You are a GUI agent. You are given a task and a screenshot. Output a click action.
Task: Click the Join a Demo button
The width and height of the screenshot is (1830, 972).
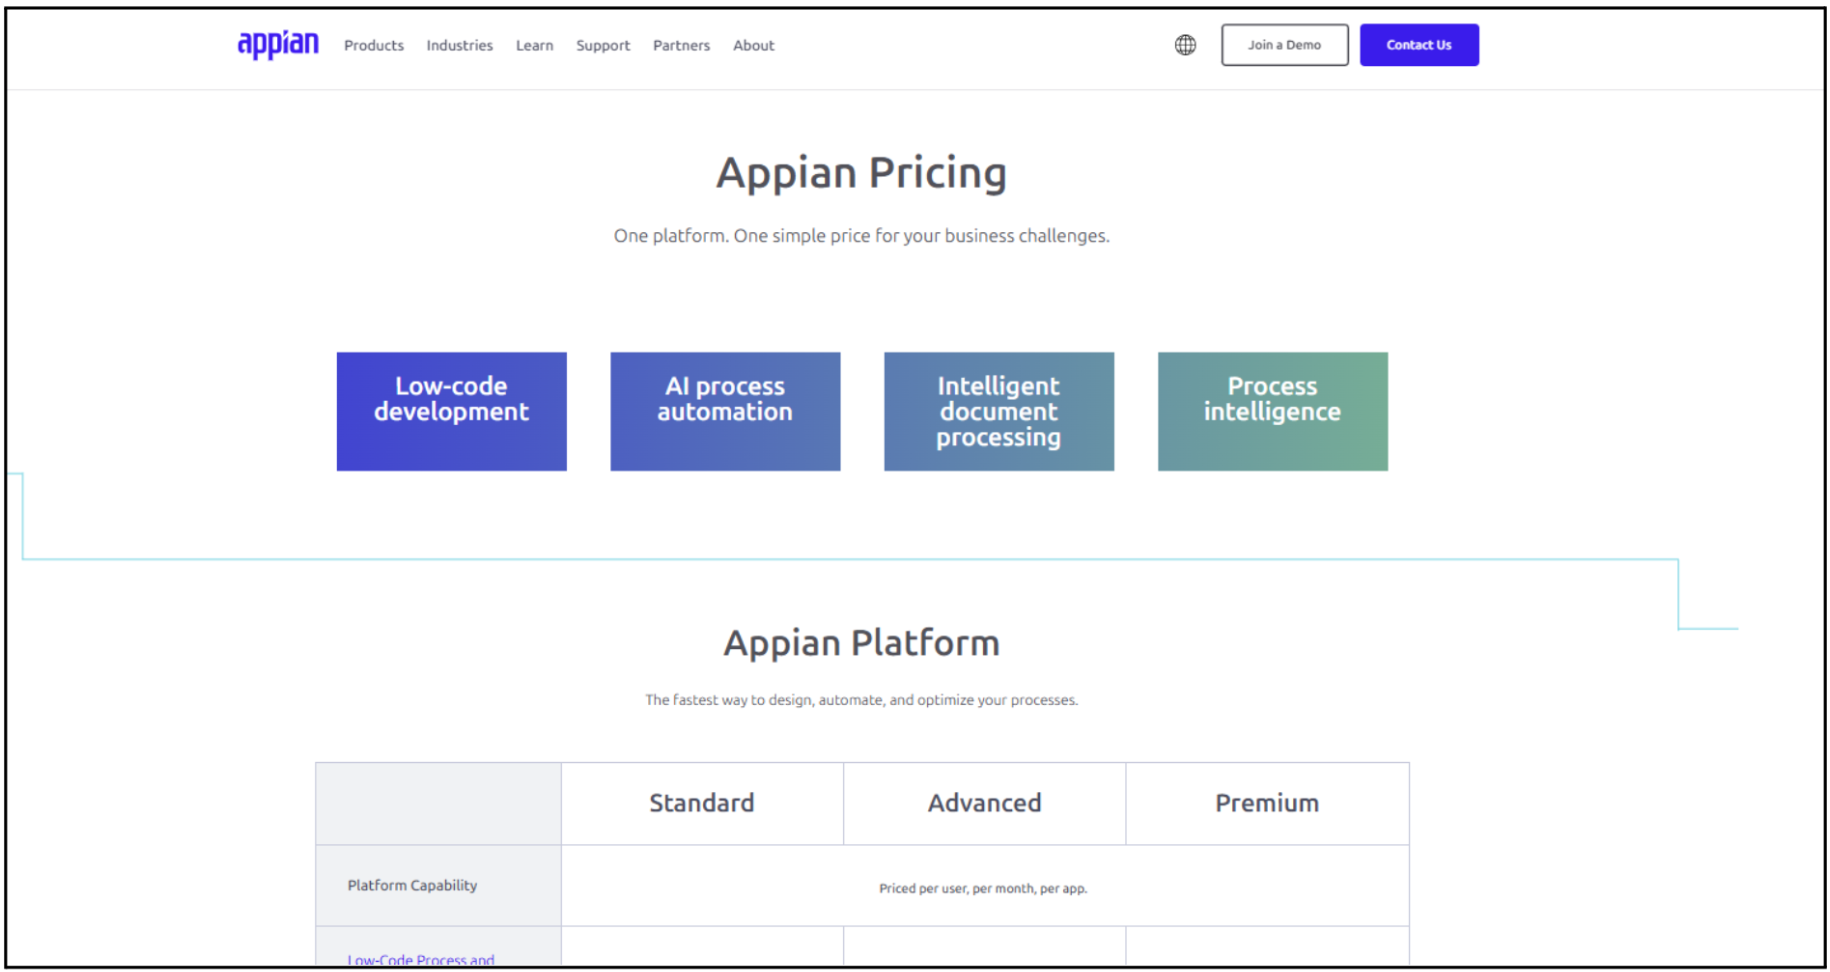click(1284, 44)
